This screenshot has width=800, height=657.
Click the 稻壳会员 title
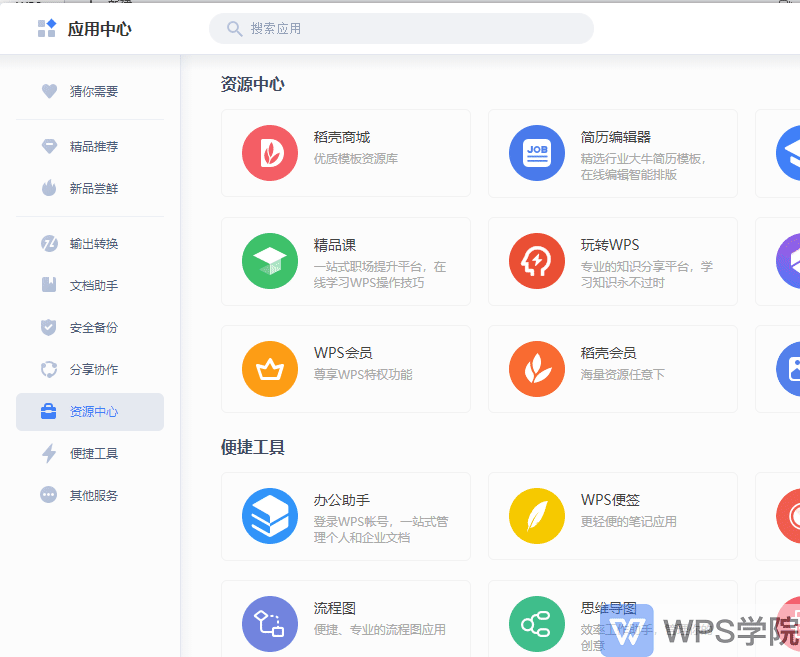pos(608,353)
